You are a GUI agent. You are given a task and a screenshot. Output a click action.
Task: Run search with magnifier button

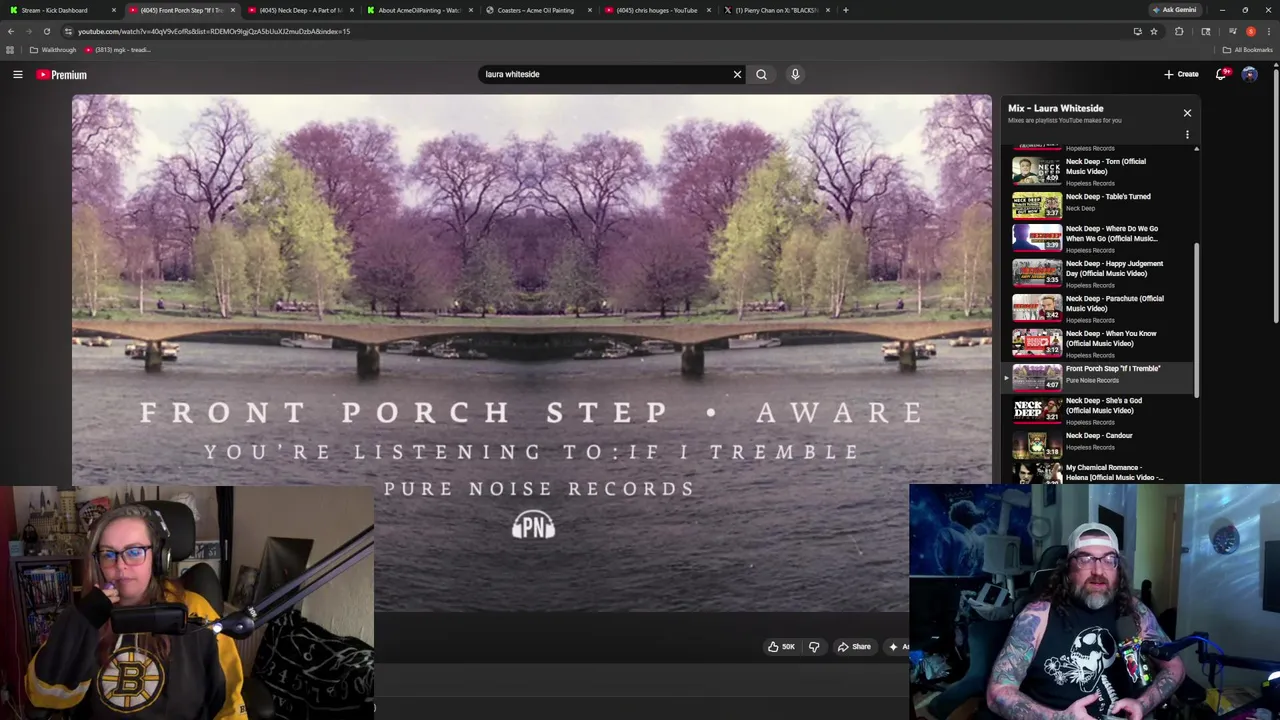point(761,74)
